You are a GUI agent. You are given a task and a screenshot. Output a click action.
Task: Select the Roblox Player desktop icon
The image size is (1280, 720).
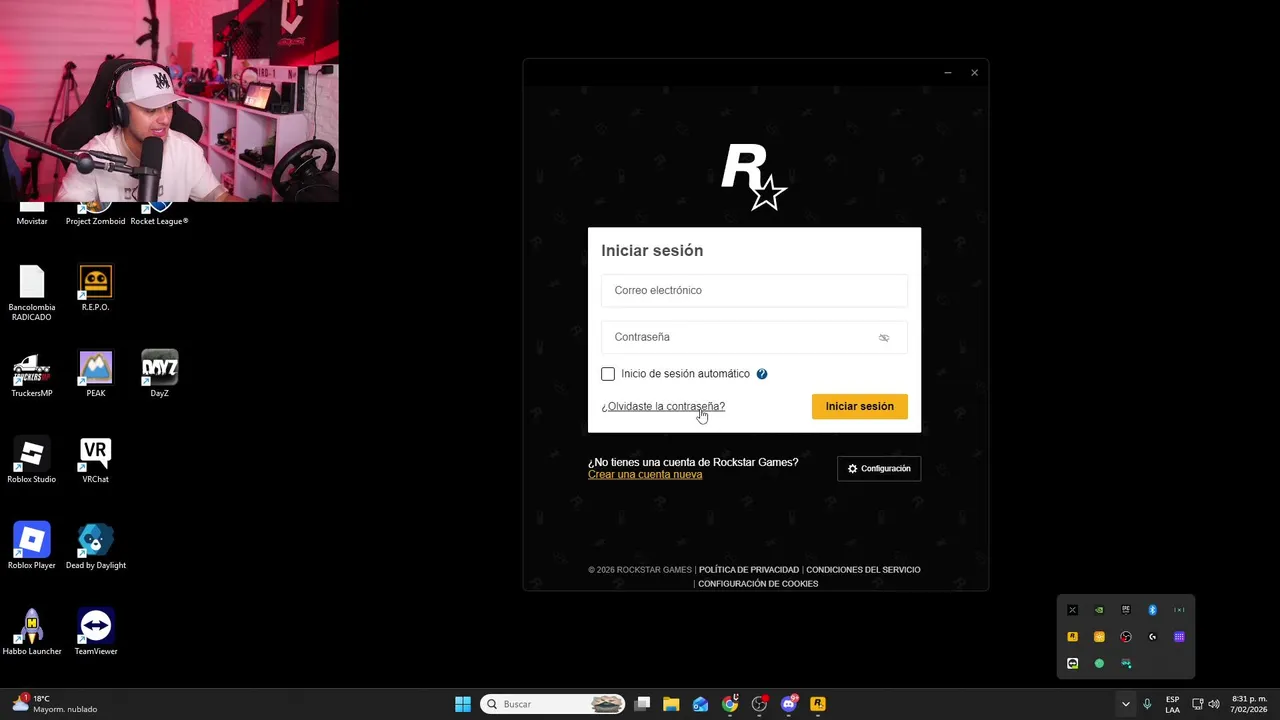pos(32,546)
